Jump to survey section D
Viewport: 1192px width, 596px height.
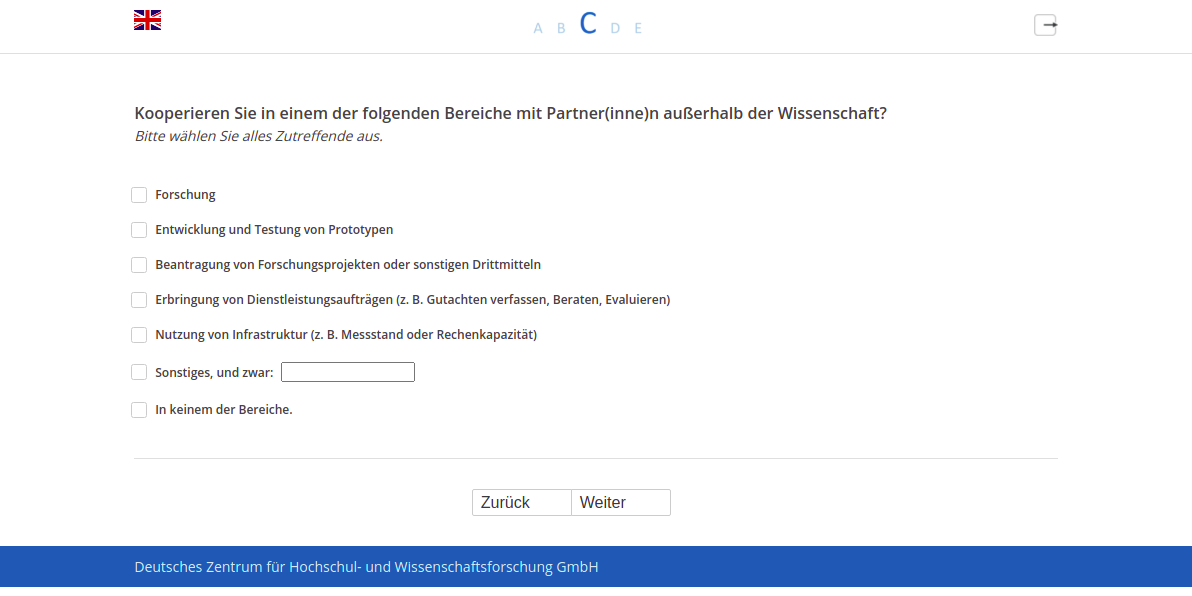pos(616,29)
